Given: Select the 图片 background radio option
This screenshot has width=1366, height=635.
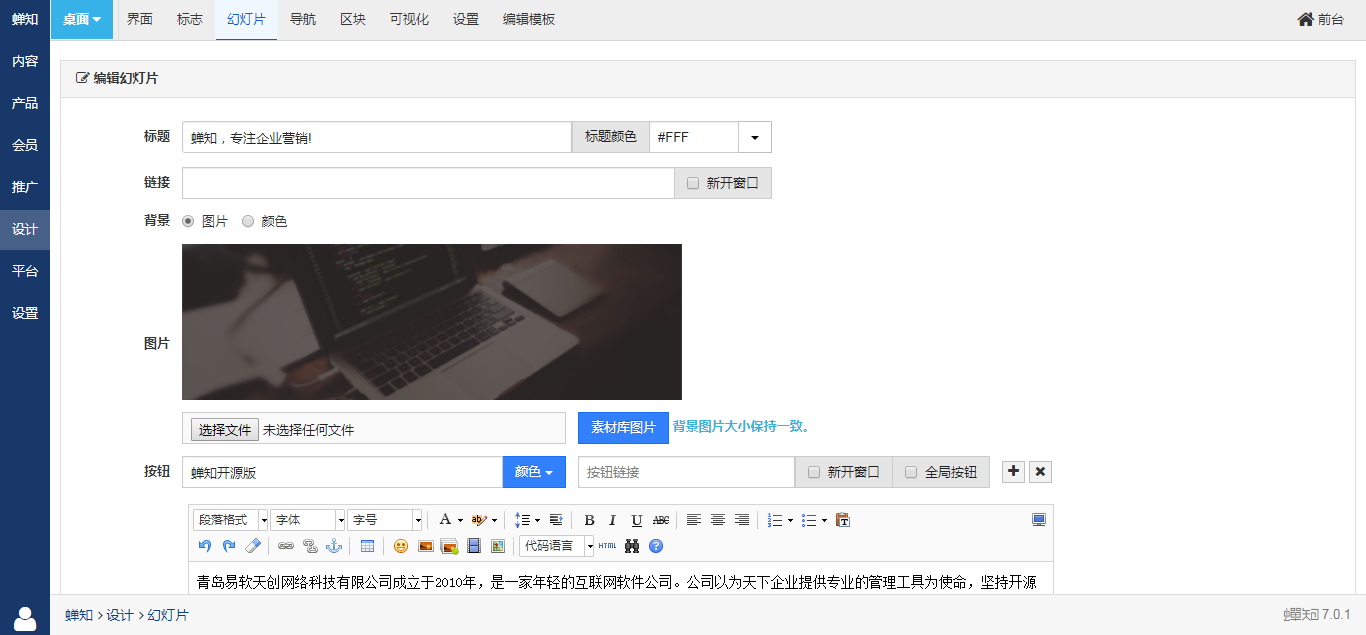Looking at the screenshot, I should tap(188, 221).
